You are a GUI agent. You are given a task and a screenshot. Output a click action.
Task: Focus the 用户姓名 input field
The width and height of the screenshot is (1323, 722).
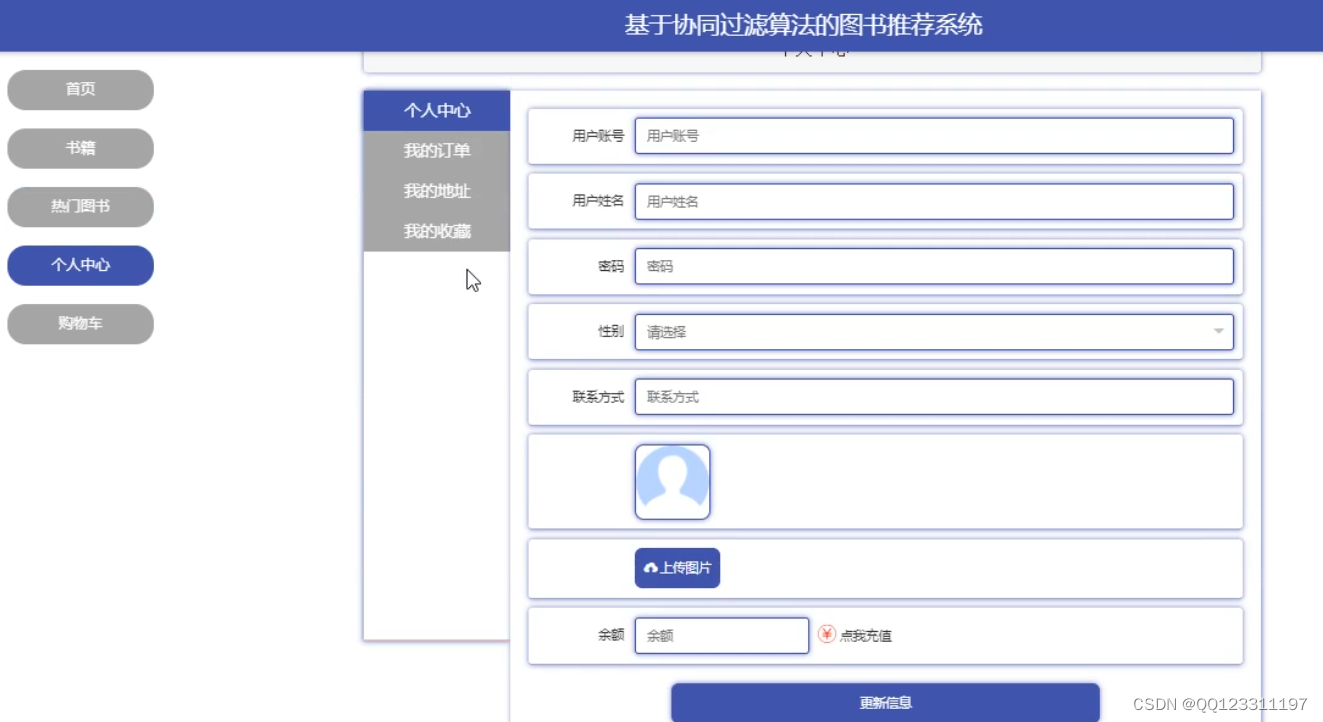tap(934, 201)
